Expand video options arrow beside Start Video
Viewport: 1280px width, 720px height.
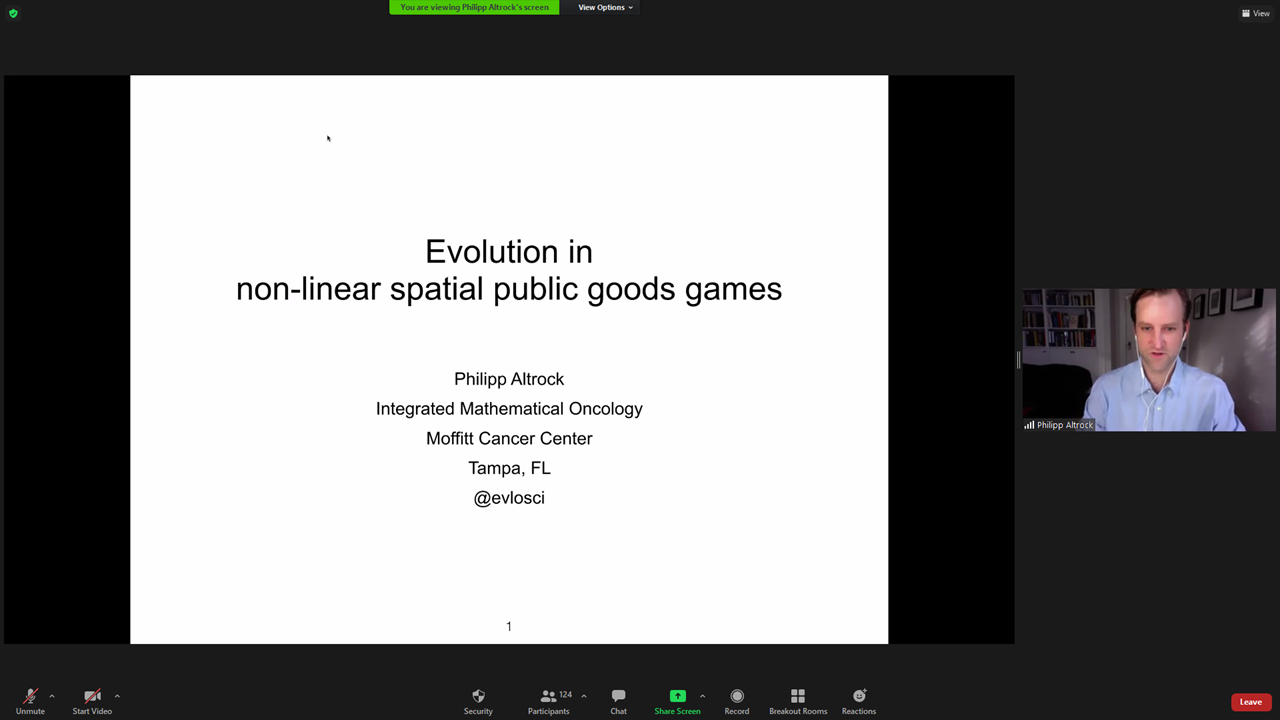tap(117, 696)
